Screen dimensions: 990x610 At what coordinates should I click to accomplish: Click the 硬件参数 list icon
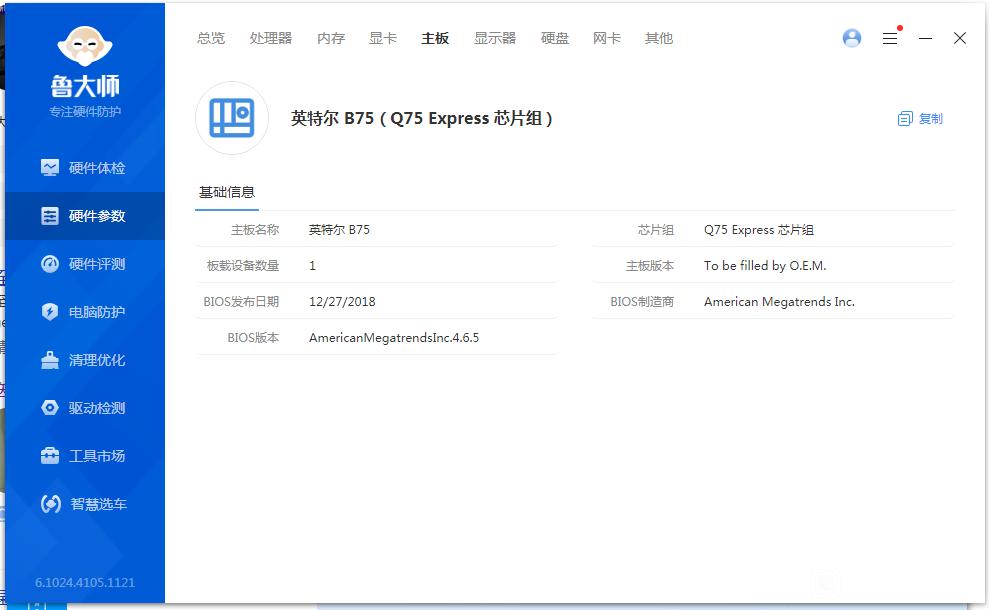(x=50, y=216)
